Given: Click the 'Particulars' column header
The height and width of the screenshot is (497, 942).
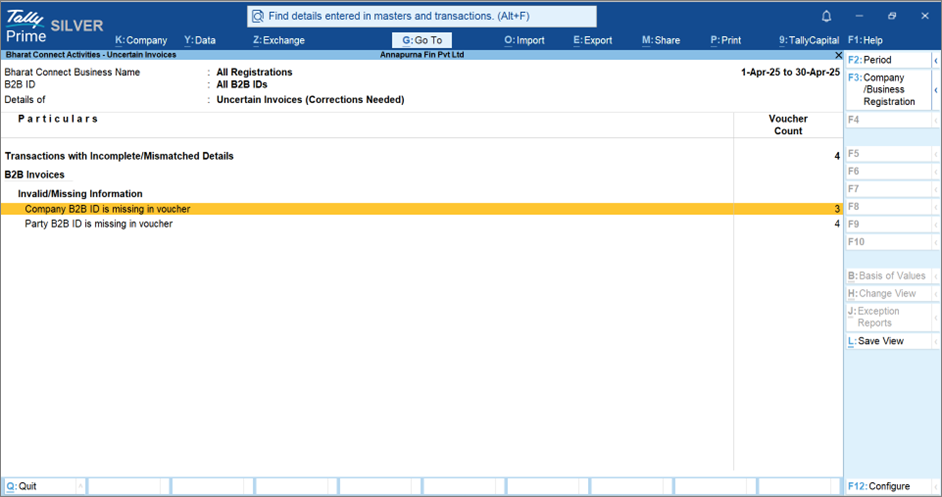Looking at the screenshot, I should (x=58, y=119).
